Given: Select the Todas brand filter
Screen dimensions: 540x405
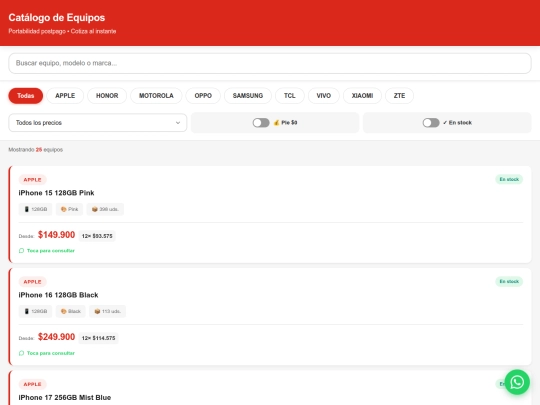Looking at the screenshot, I should [x=26, y=96].
